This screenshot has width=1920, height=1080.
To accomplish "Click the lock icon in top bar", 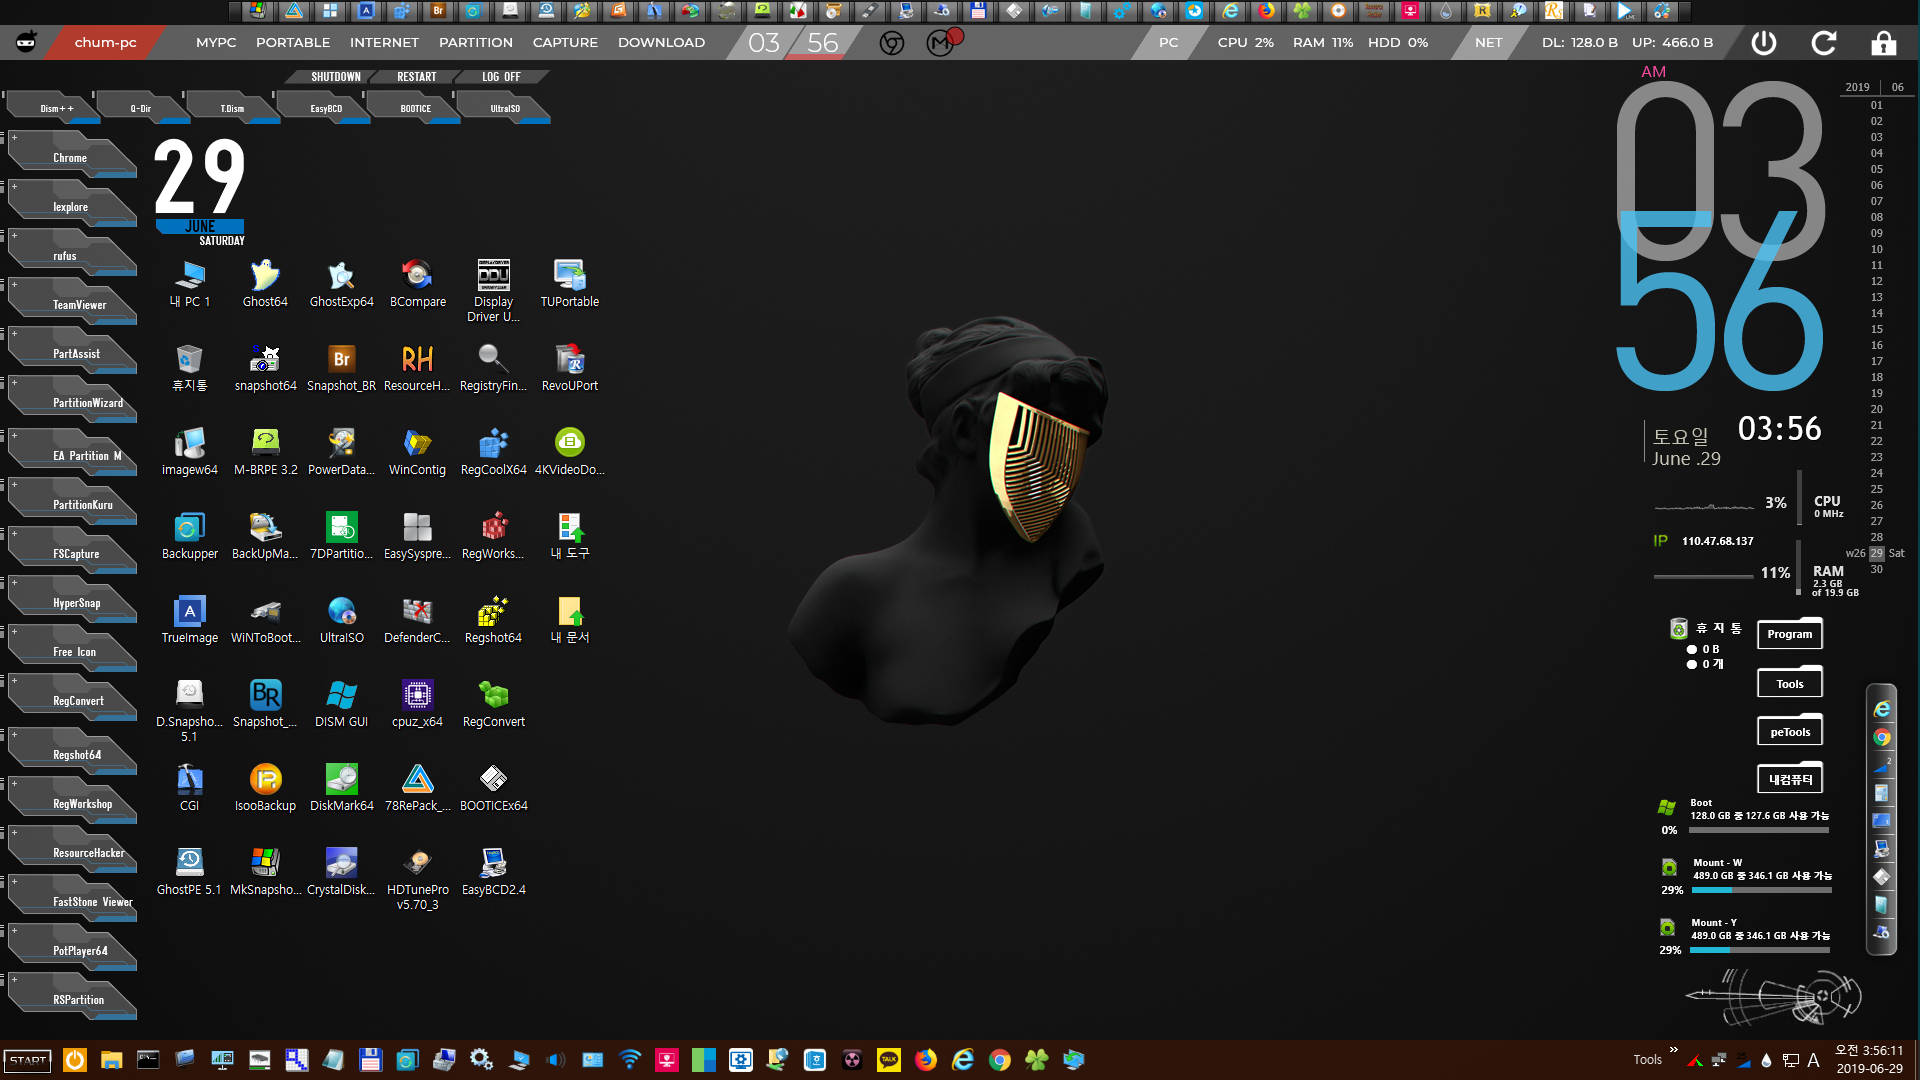I will point(1884,43).
